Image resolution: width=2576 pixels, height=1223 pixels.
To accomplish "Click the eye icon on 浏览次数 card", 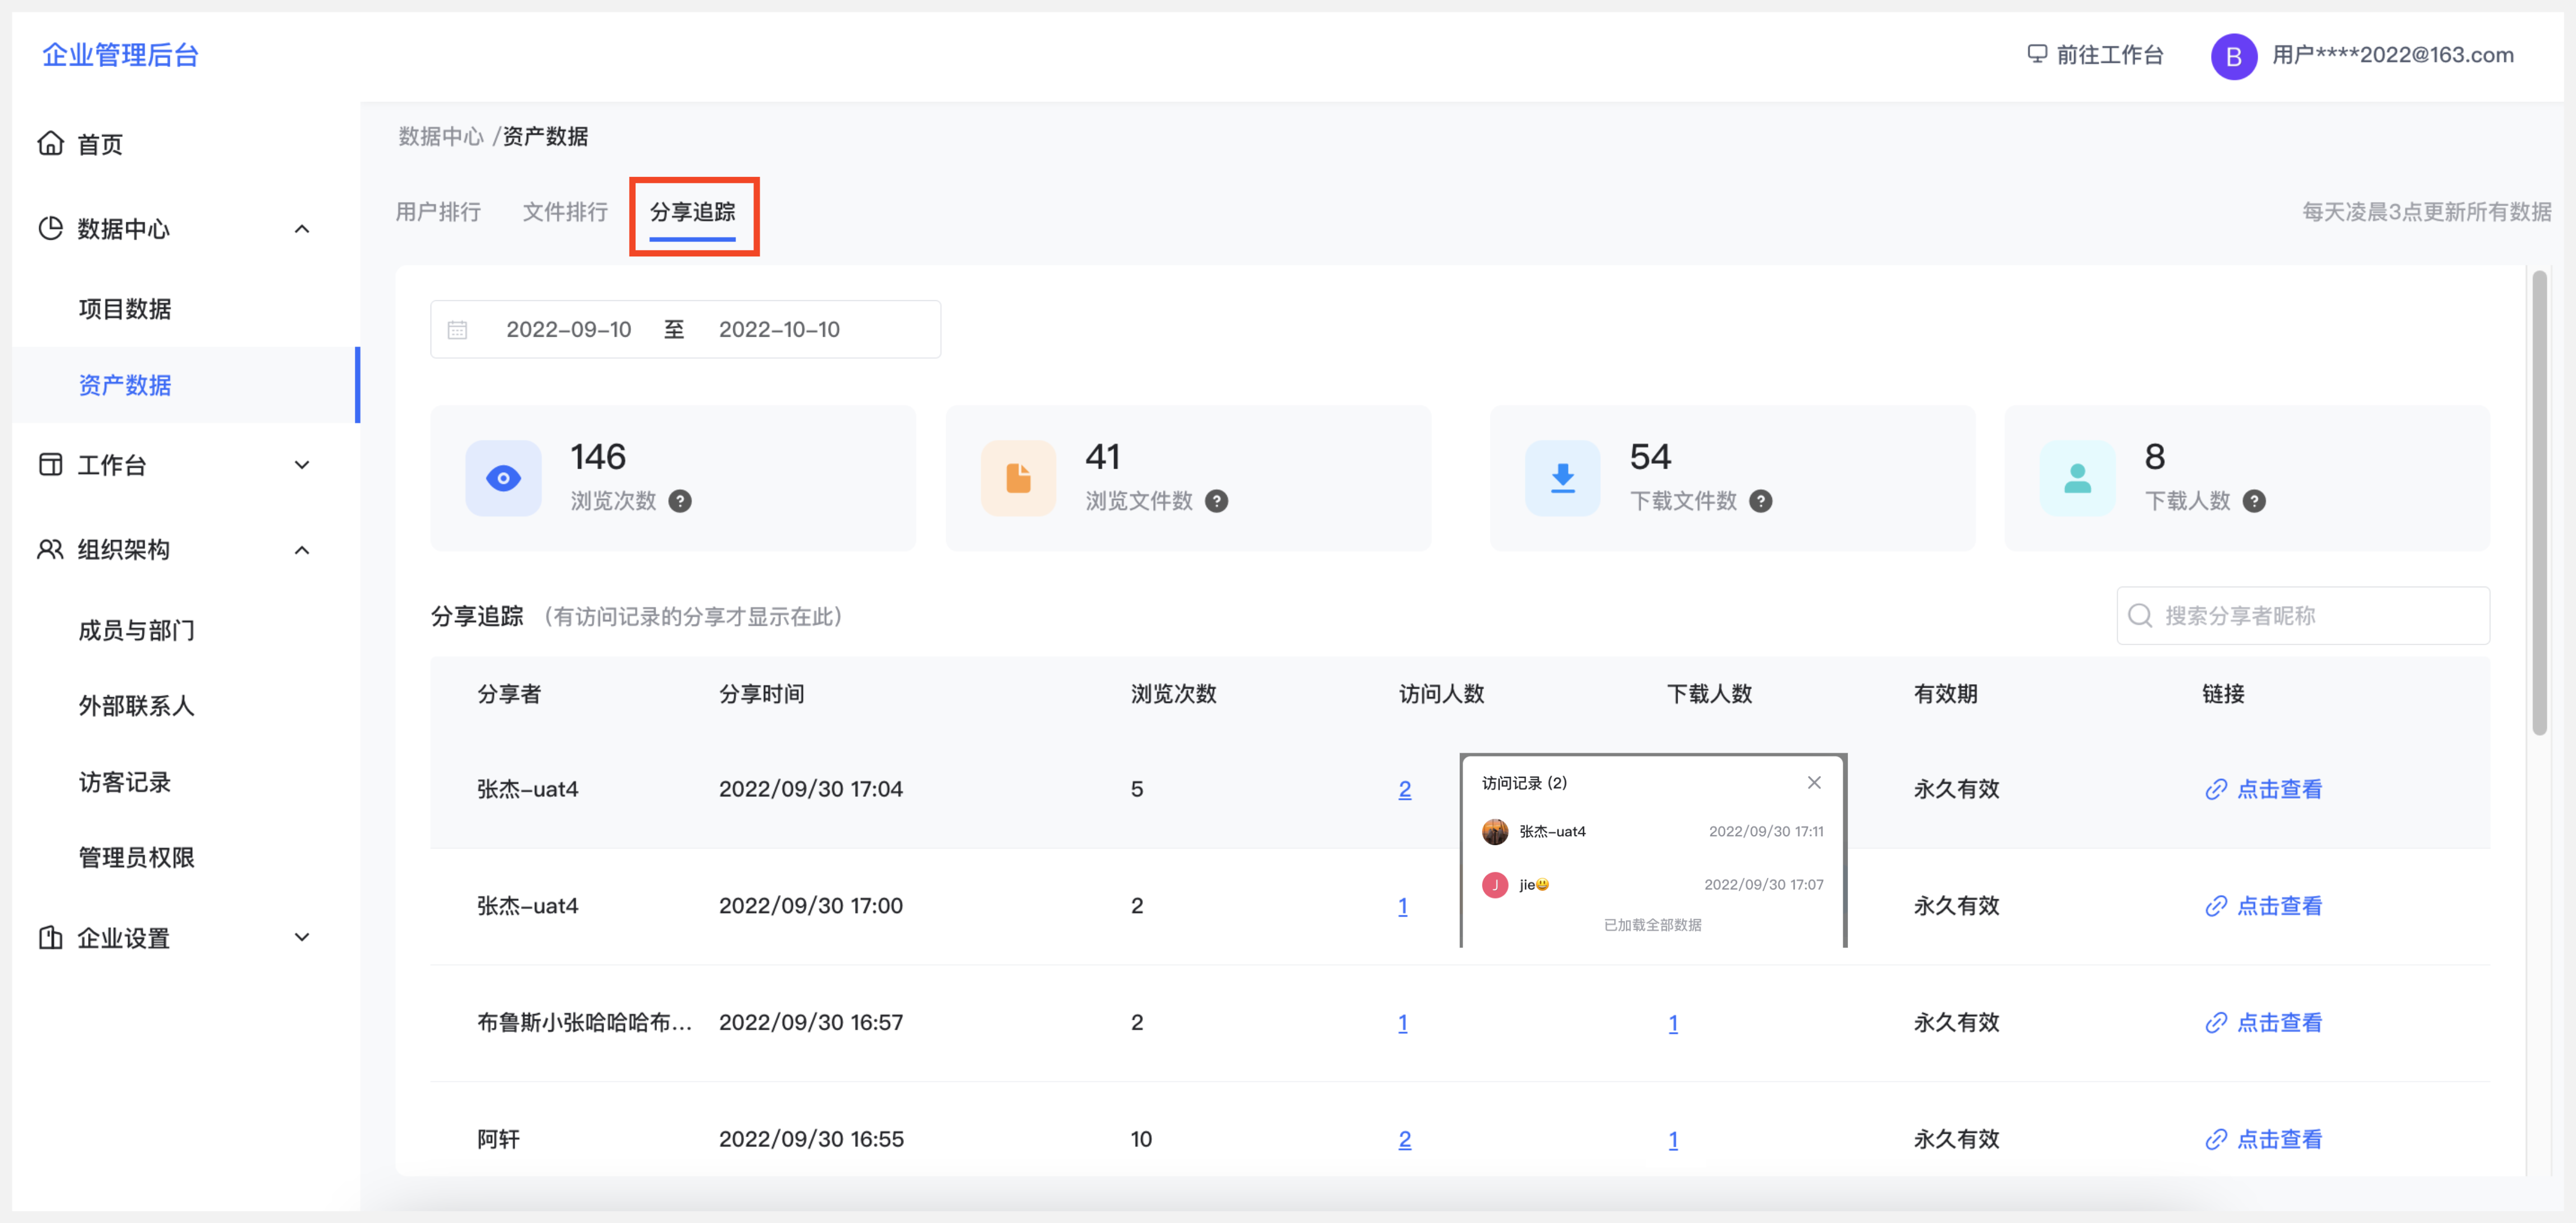I will [504, 479].
